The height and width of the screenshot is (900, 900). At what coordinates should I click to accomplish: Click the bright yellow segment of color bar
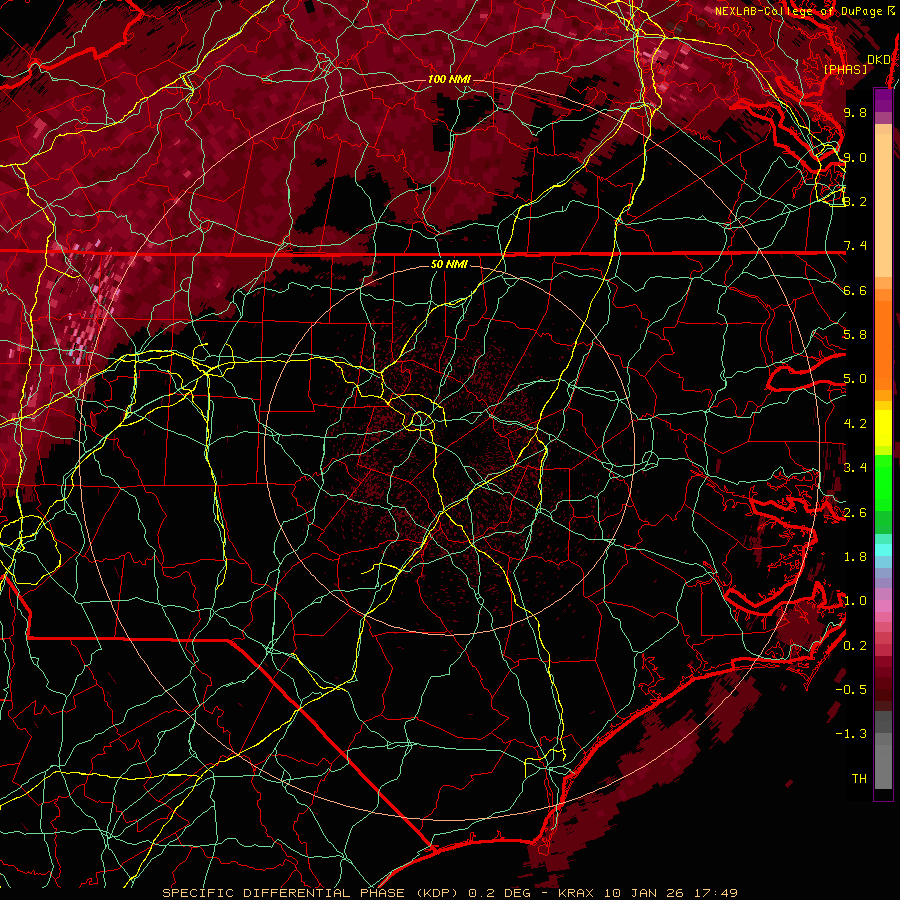point(883,428)
